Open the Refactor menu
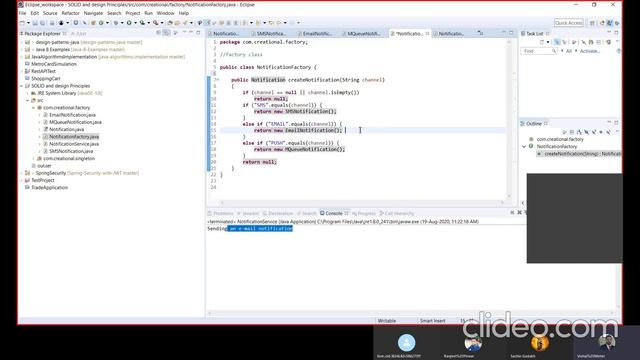This screenshot has width=640, height=360. click(70, 13)
